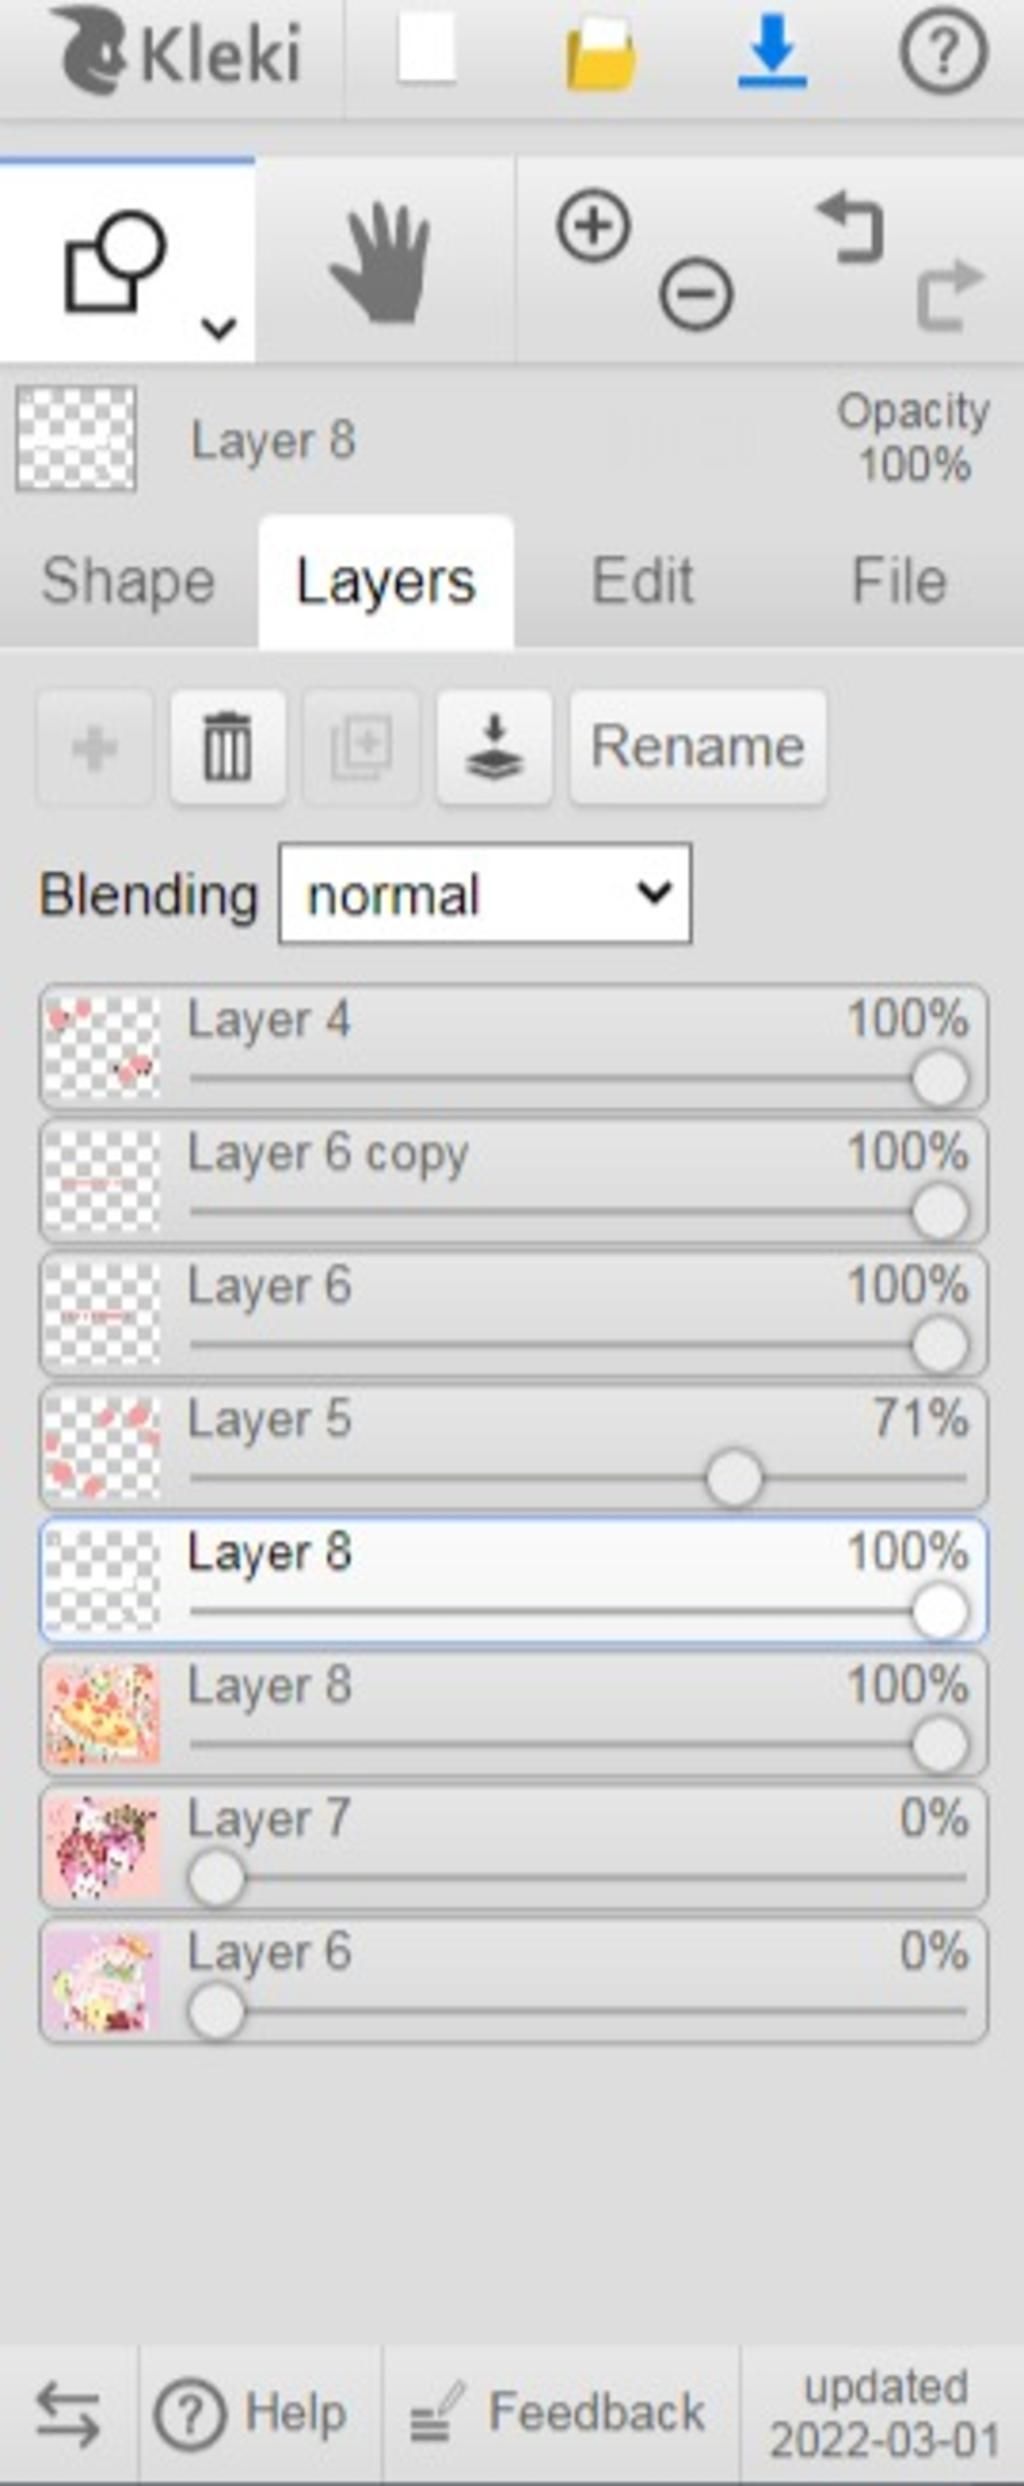Create a new blank image
This screenshot has width=1024, height=2486.
(428, 50)
